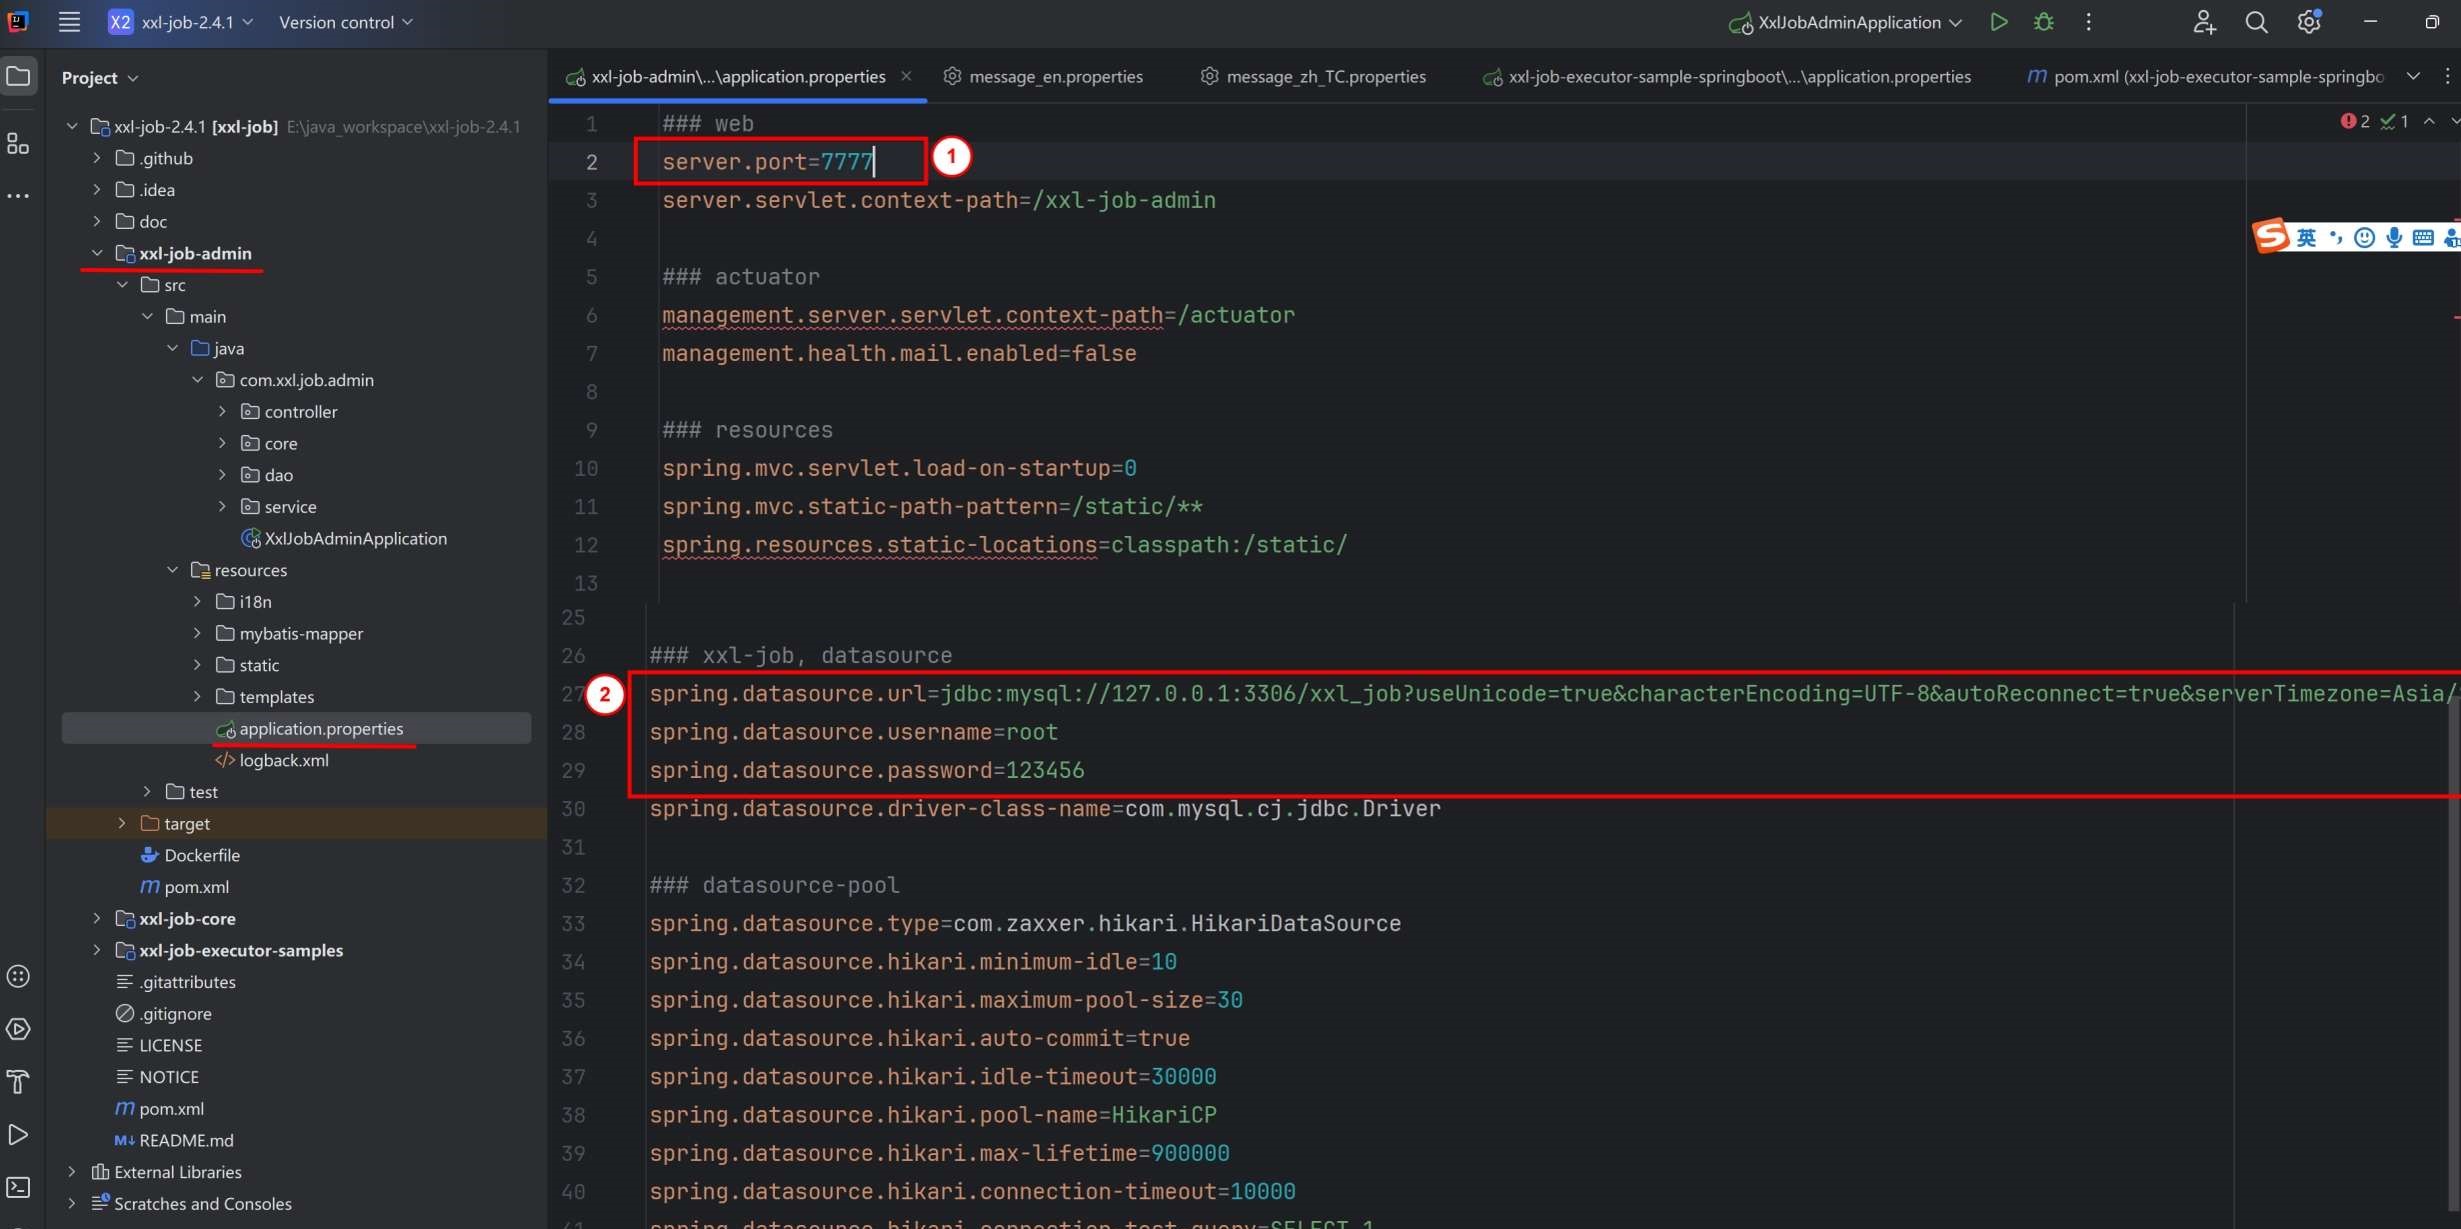The image size is (2461, 1229).
Task: Open the main hamburger menu
Action: click(69, 22)
